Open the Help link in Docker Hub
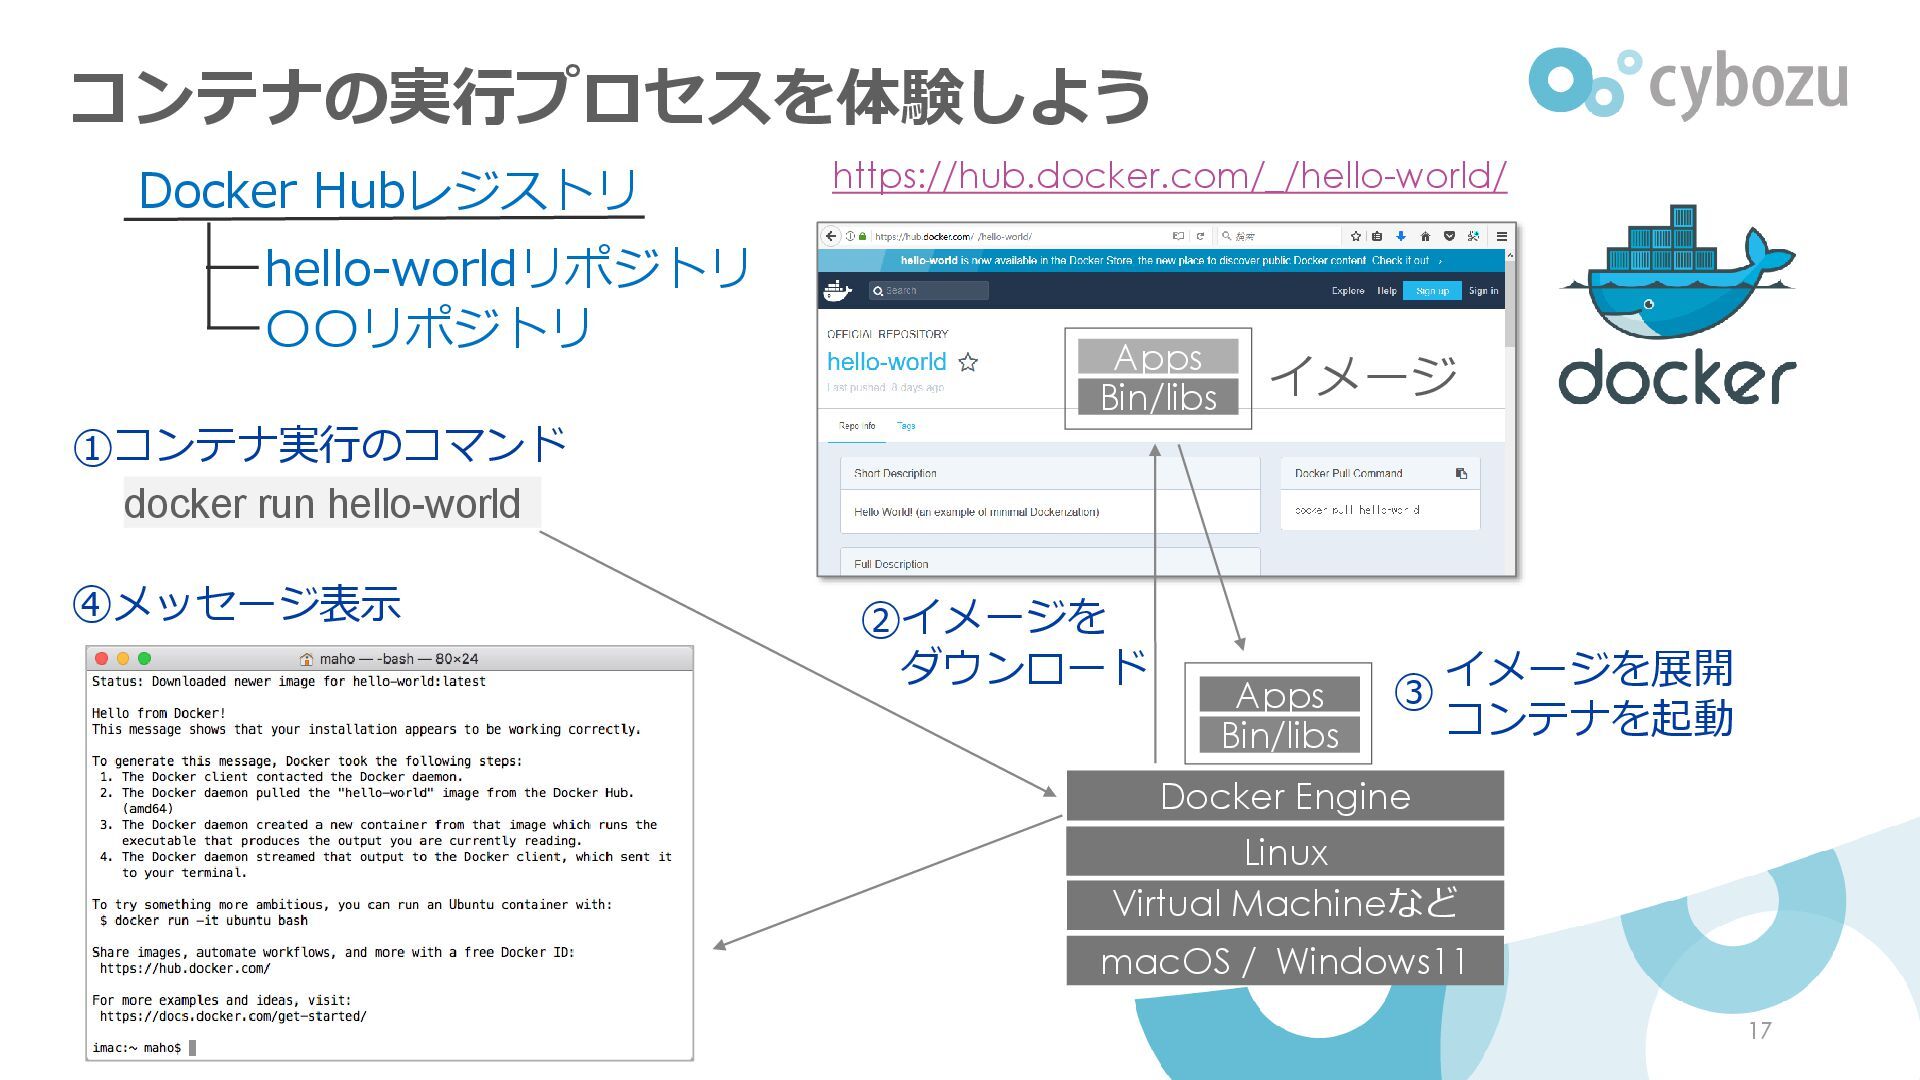 [1386, 291]
